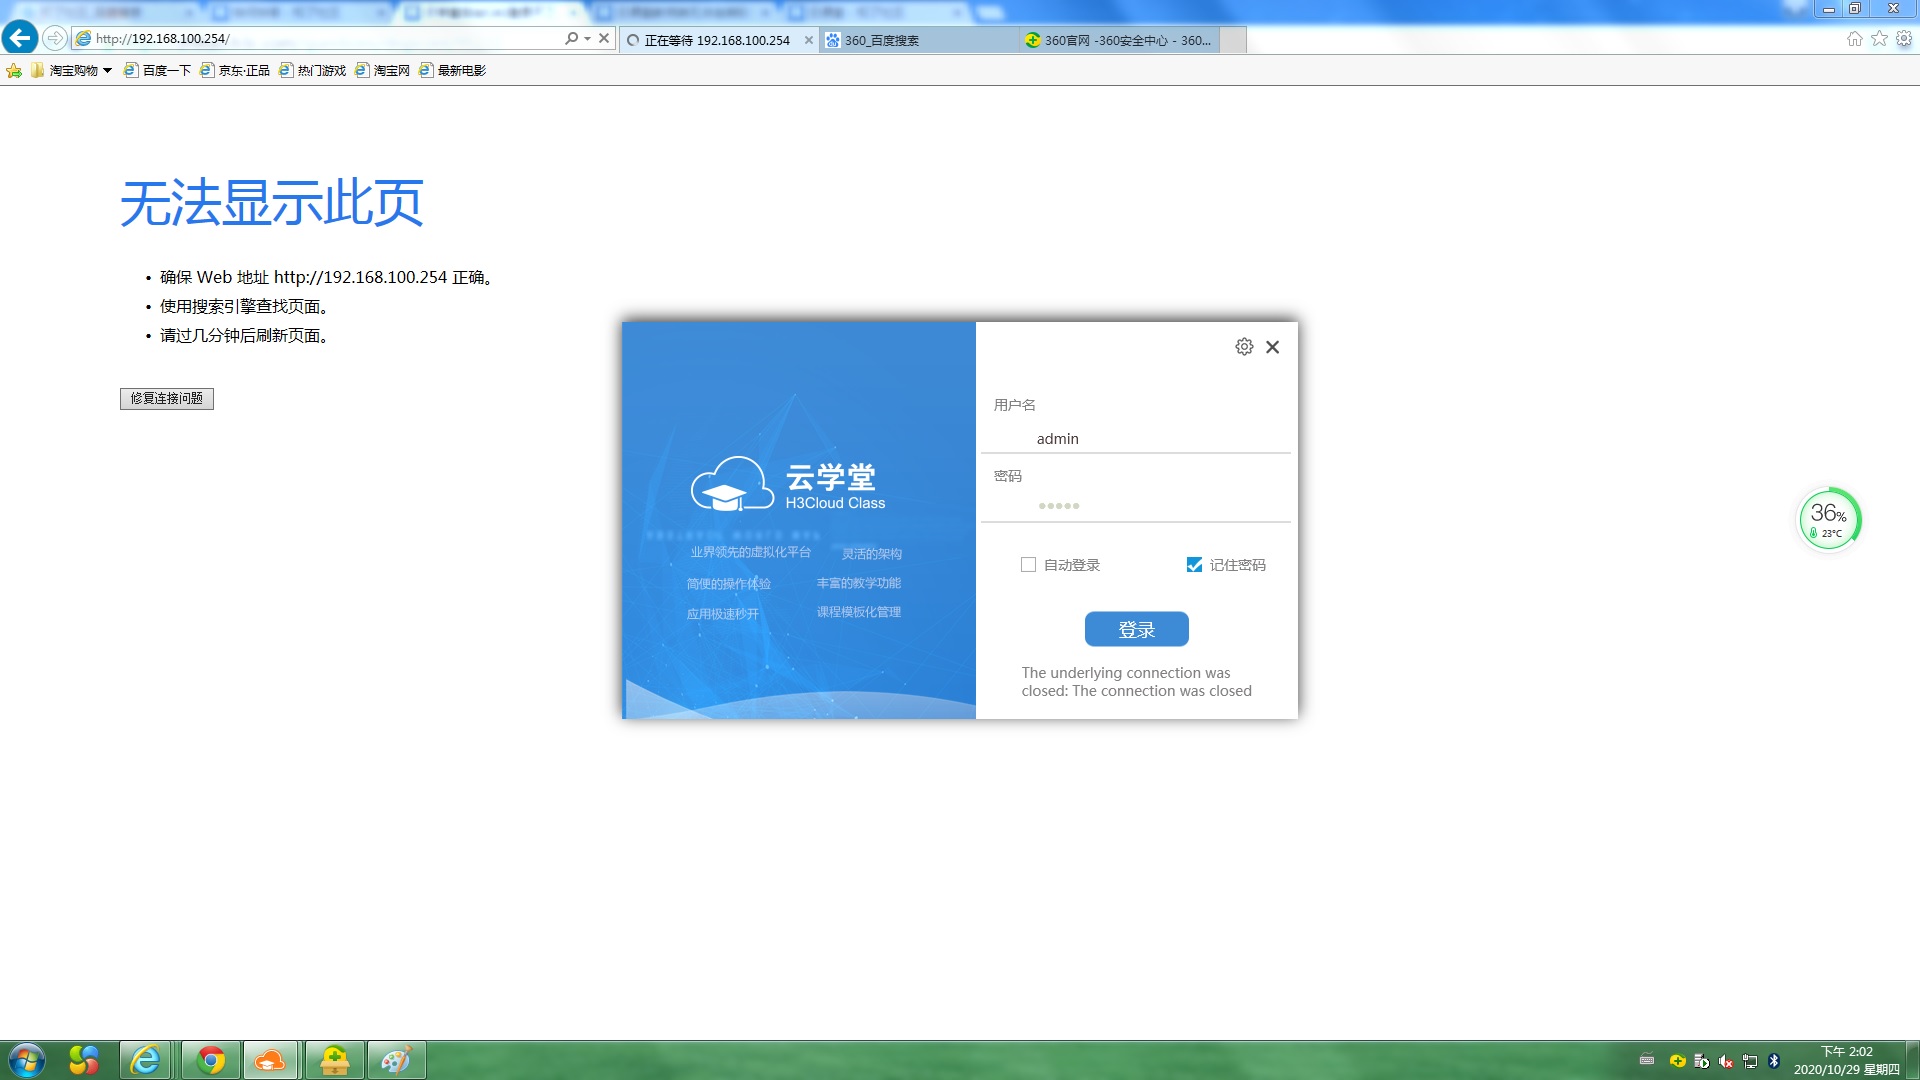
Task: Open Windows Start menu orb
Action: tap(27, 1060)
